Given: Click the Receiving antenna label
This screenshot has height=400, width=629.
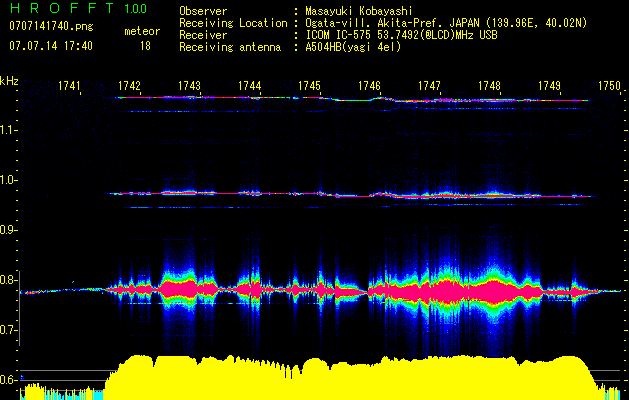Looking at the screenshot, I should 230,47.
